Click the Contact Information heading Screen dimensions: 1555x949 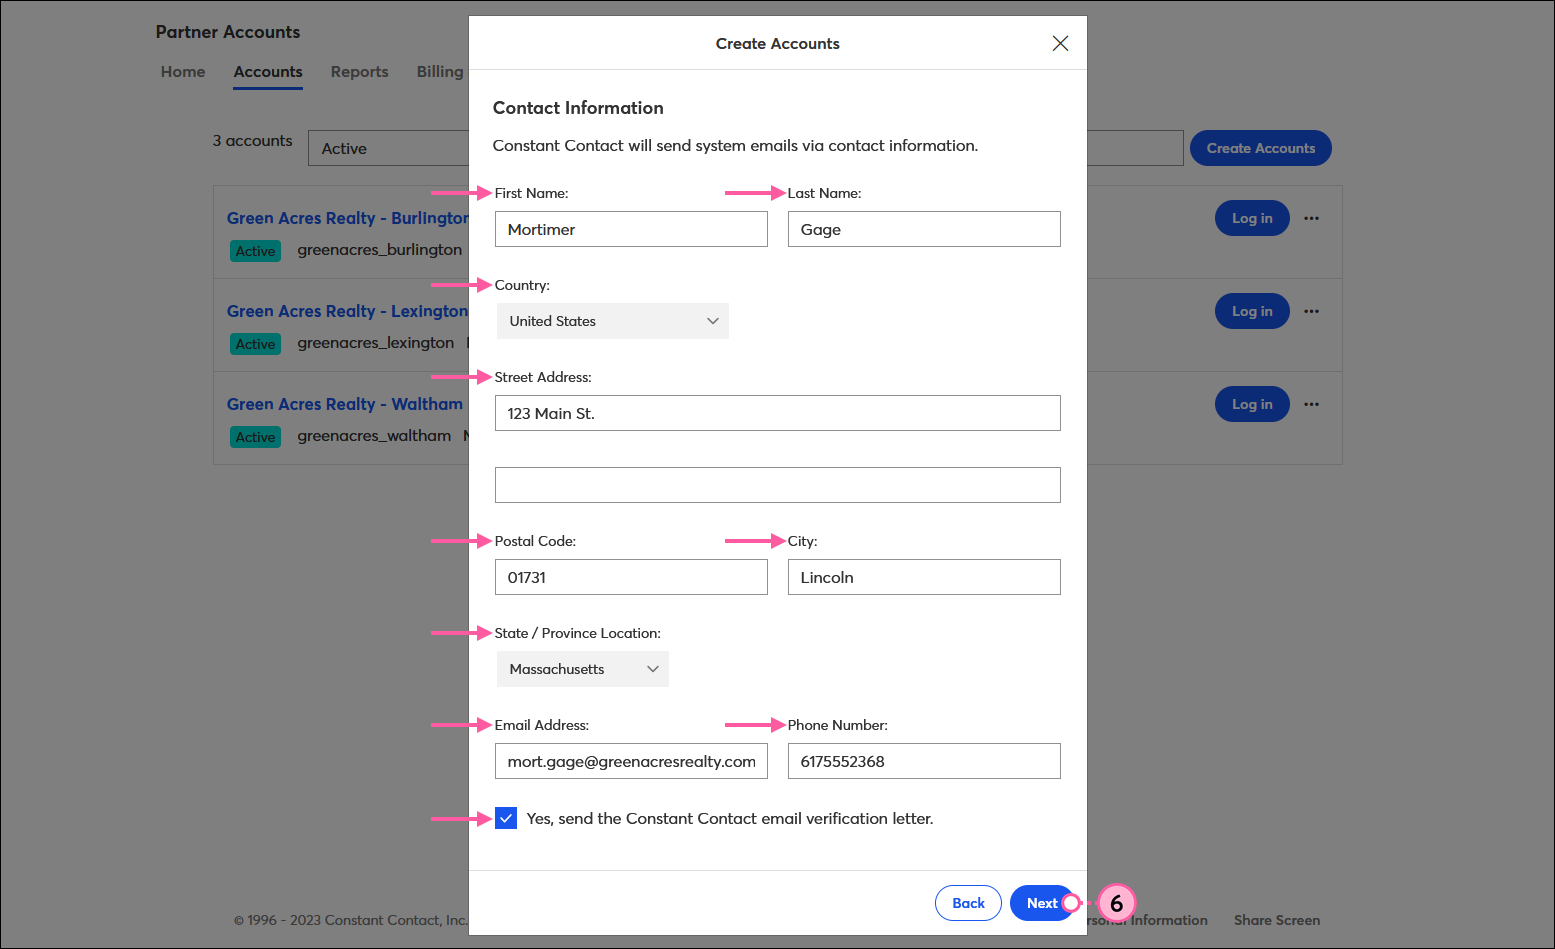pyautogui.click(x=578, y=108)
